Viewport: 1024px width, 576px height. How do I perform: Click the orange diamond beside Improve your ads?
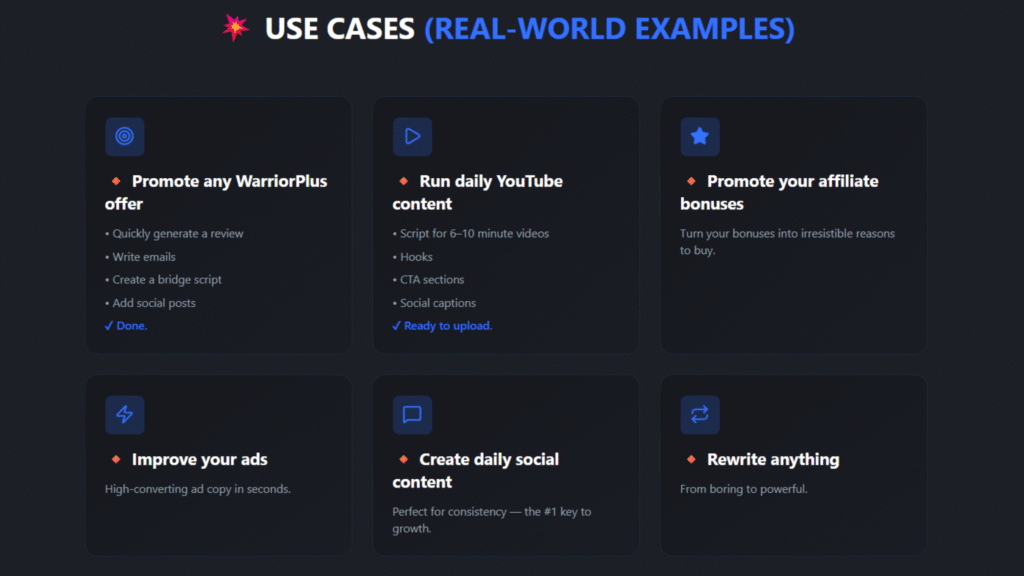point(116,459)
